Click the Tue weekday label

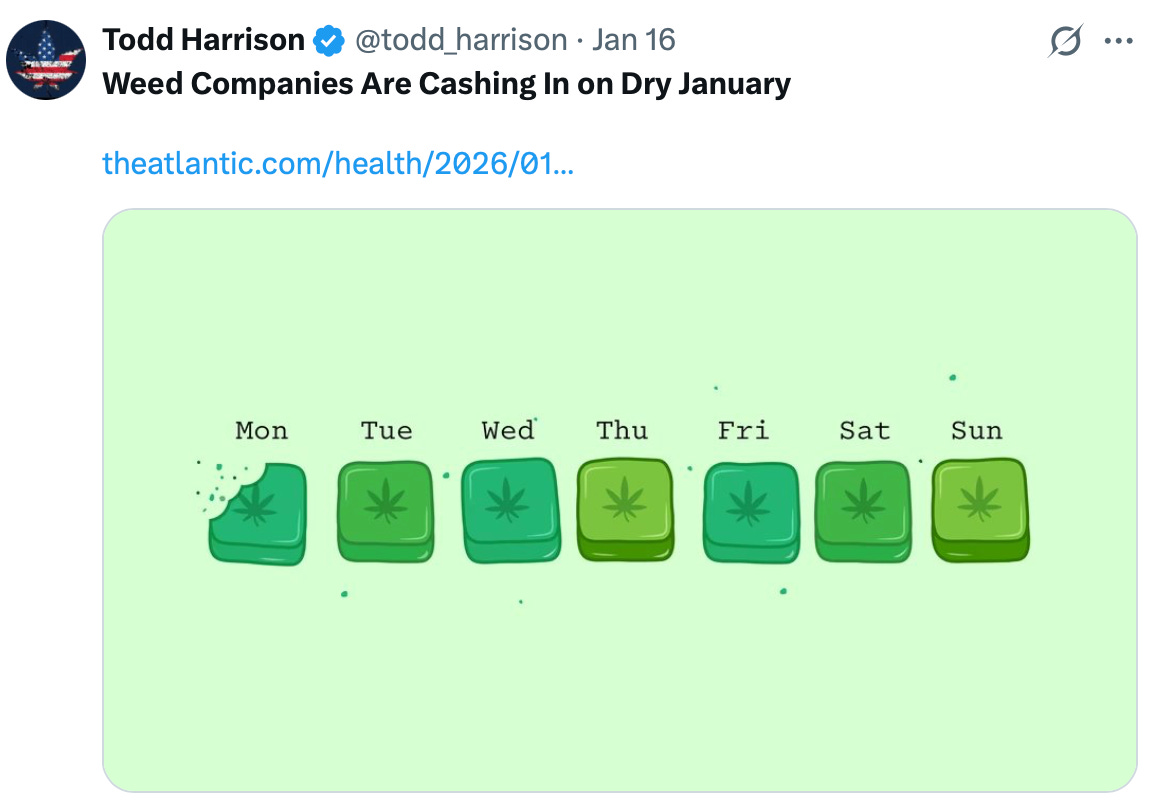[x=387, y=430]
